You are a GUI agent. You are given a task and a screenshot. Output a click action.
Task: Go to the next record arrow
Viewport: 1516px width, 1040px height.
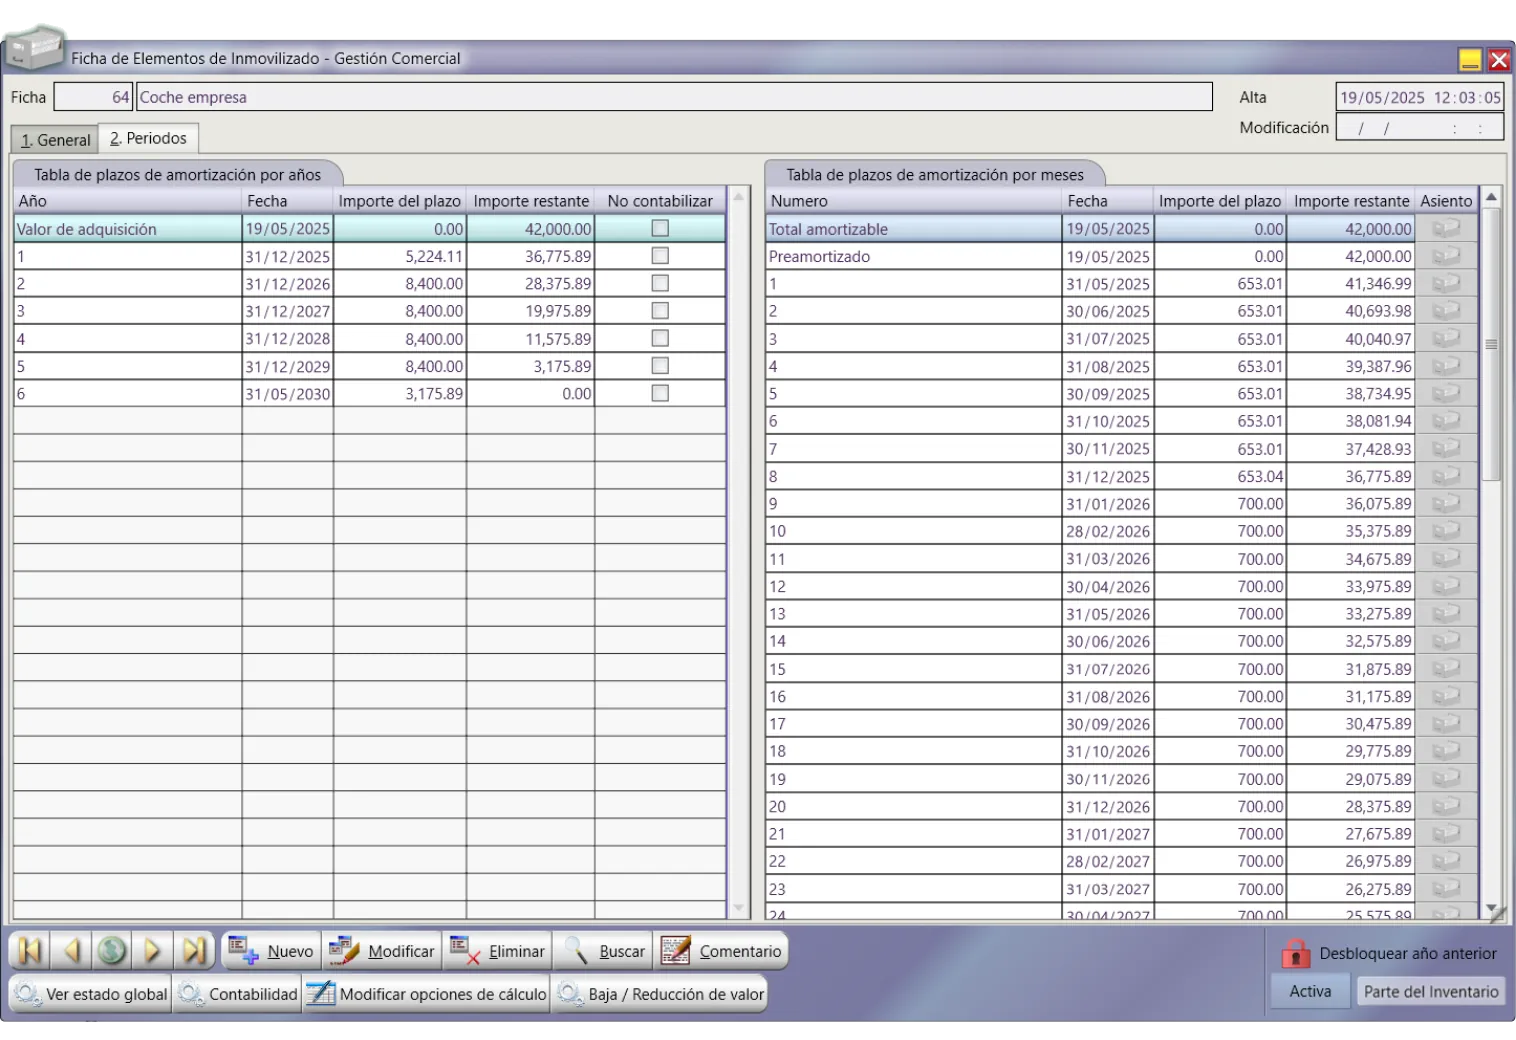click(x=153, y=950)
